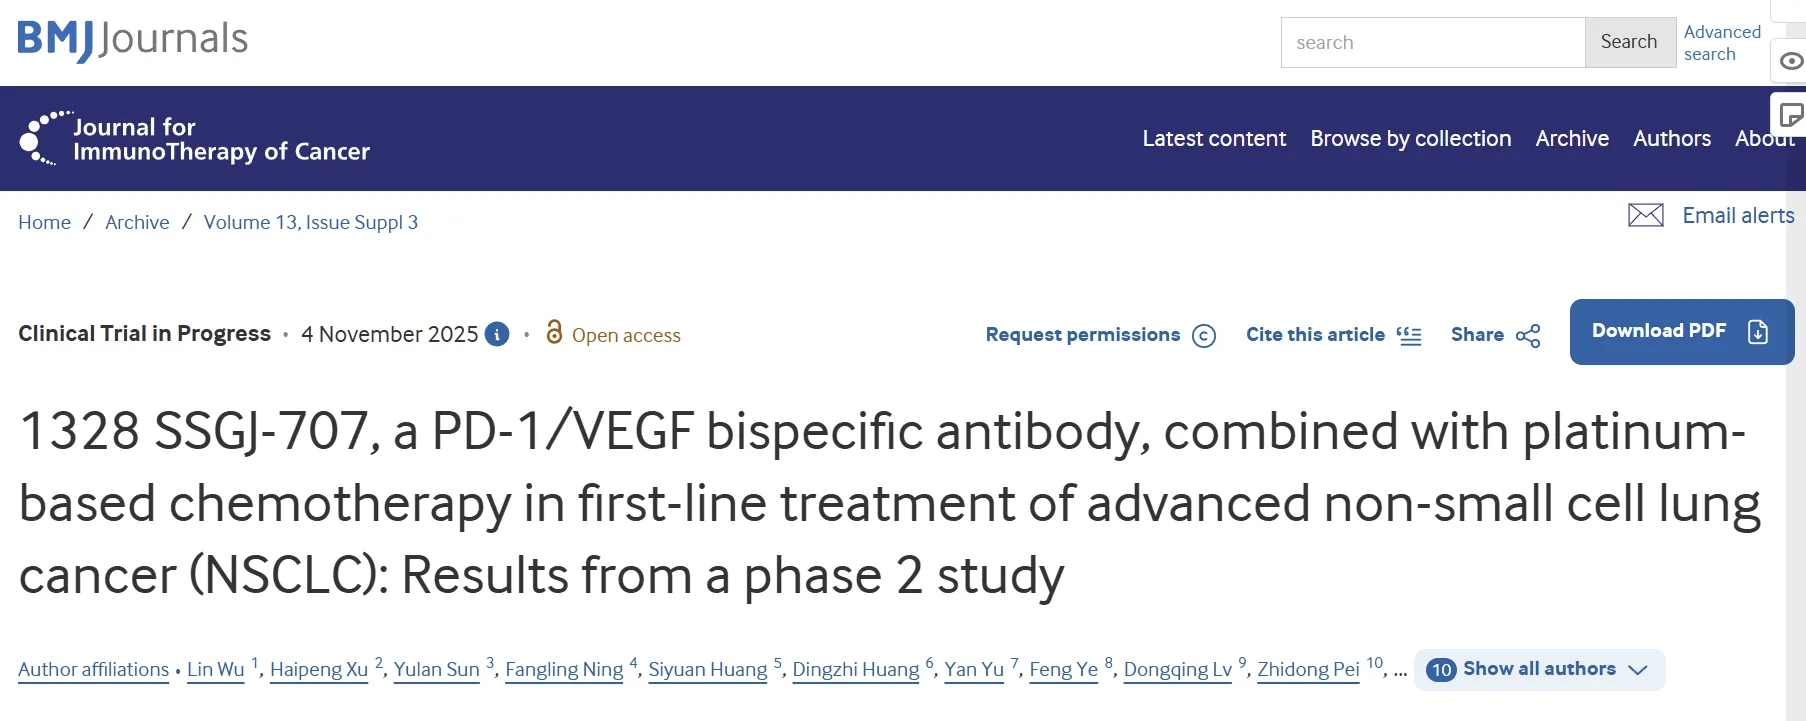The image size is (1806, 721).
Task: Click the info icon beside publication date
Action: pos(497,334)
